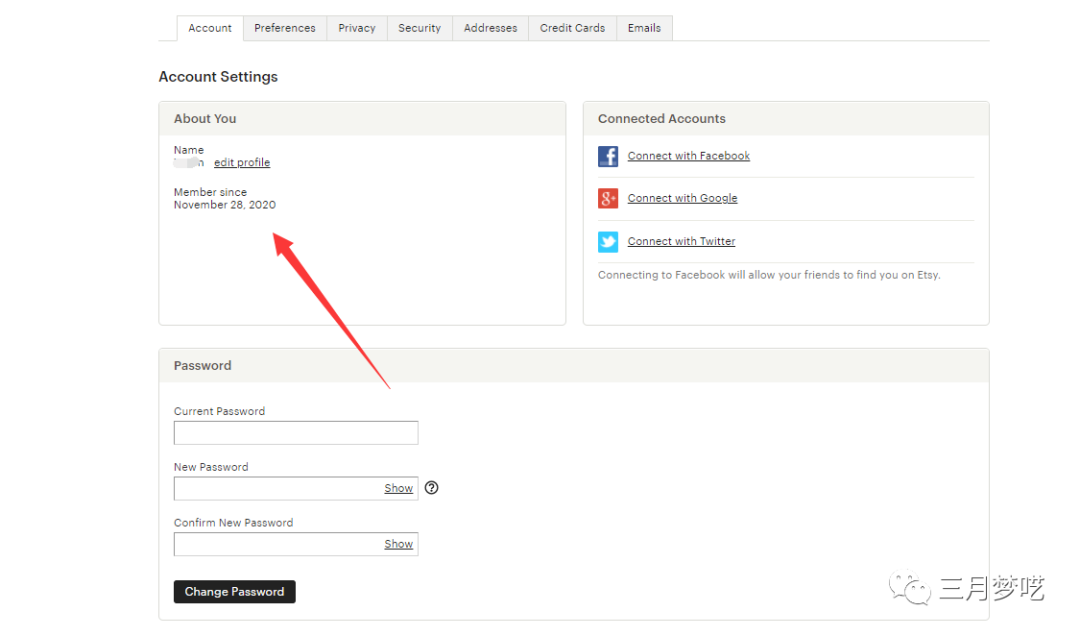Open the Privacy tab
Image resolution: width=1080 pixels, height=636 pixels.
click(x=357, y=28)
